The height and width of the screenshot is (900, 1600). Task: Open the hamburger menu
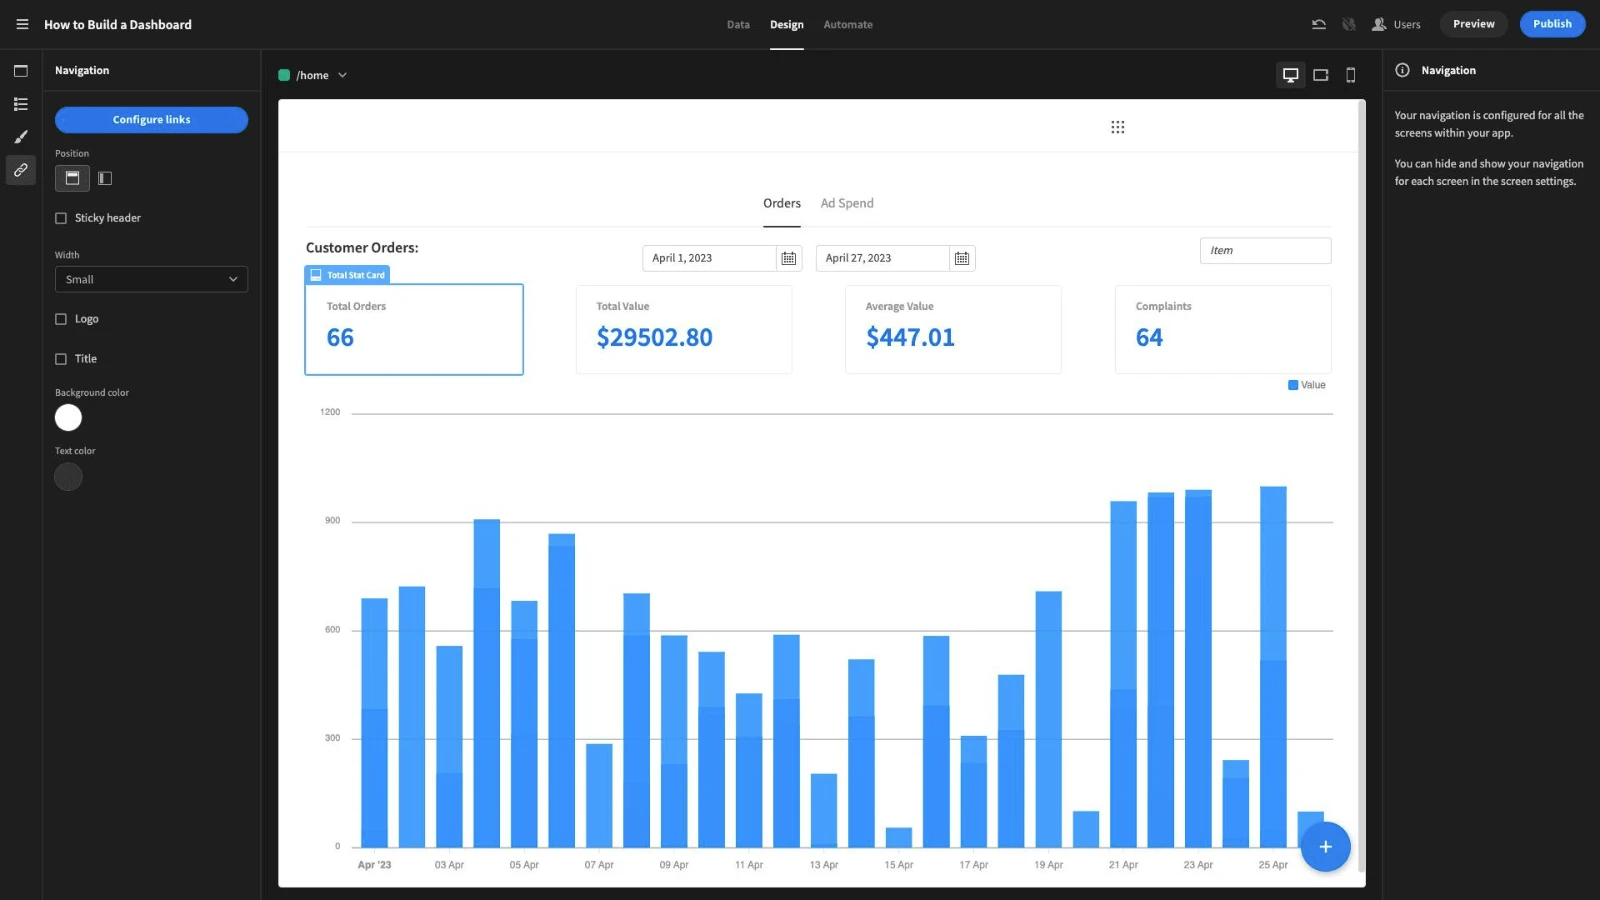coord(22,24)
